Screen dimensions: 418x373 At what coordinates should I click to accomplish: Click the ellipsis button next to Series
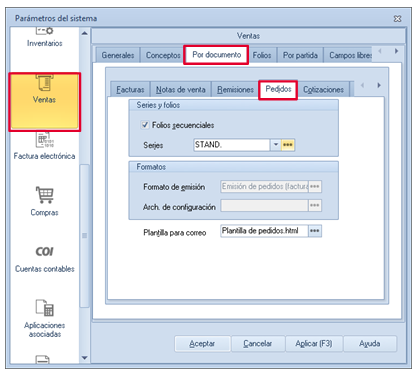coord(288,145)
